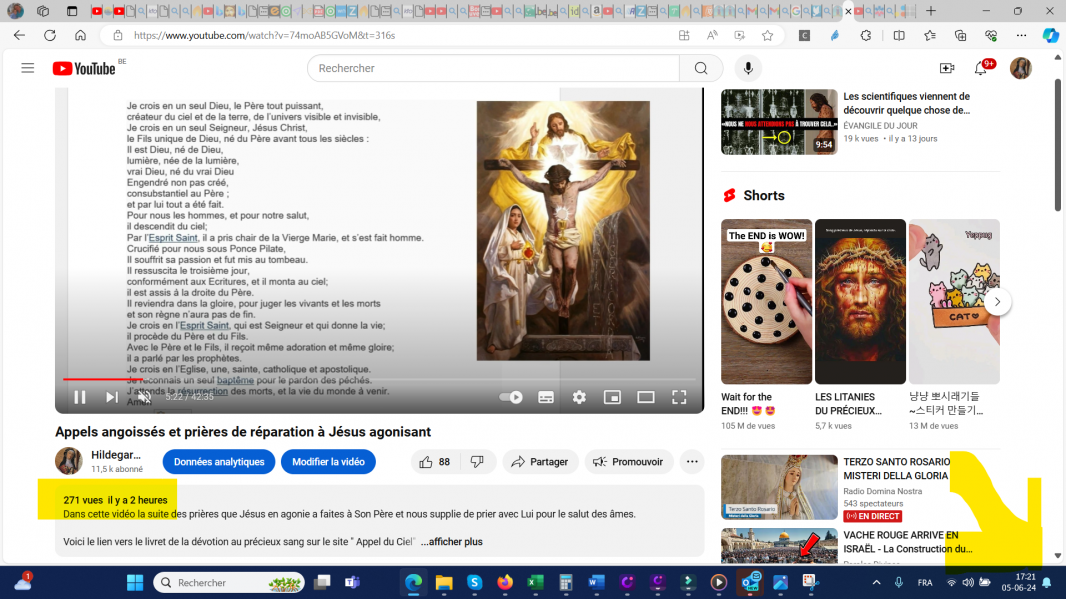
Task: Enter full screen mode
Action: [679, 397]
